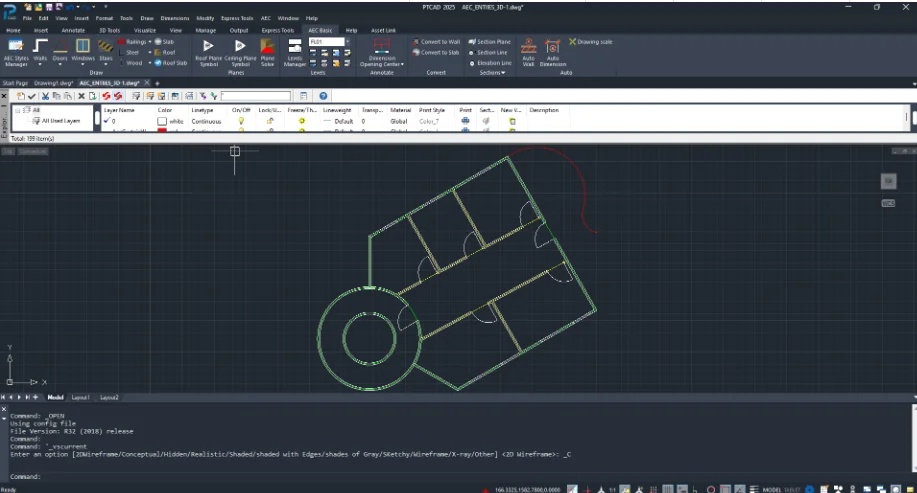Expand the Sections panel dropdown
This screenshot has height=493, width=917.
pos(492,73)
